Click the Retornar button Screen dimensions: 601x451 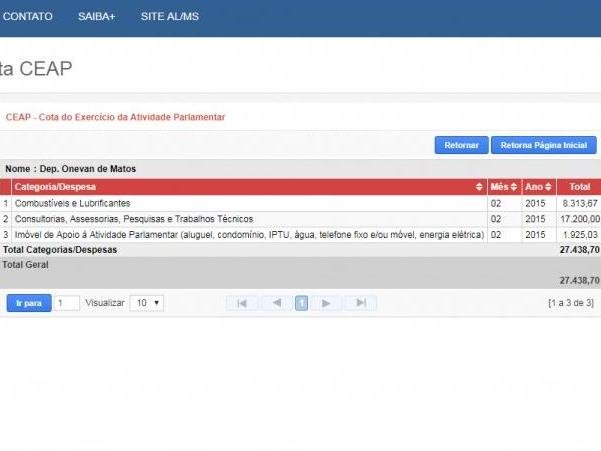coord(461,145)
